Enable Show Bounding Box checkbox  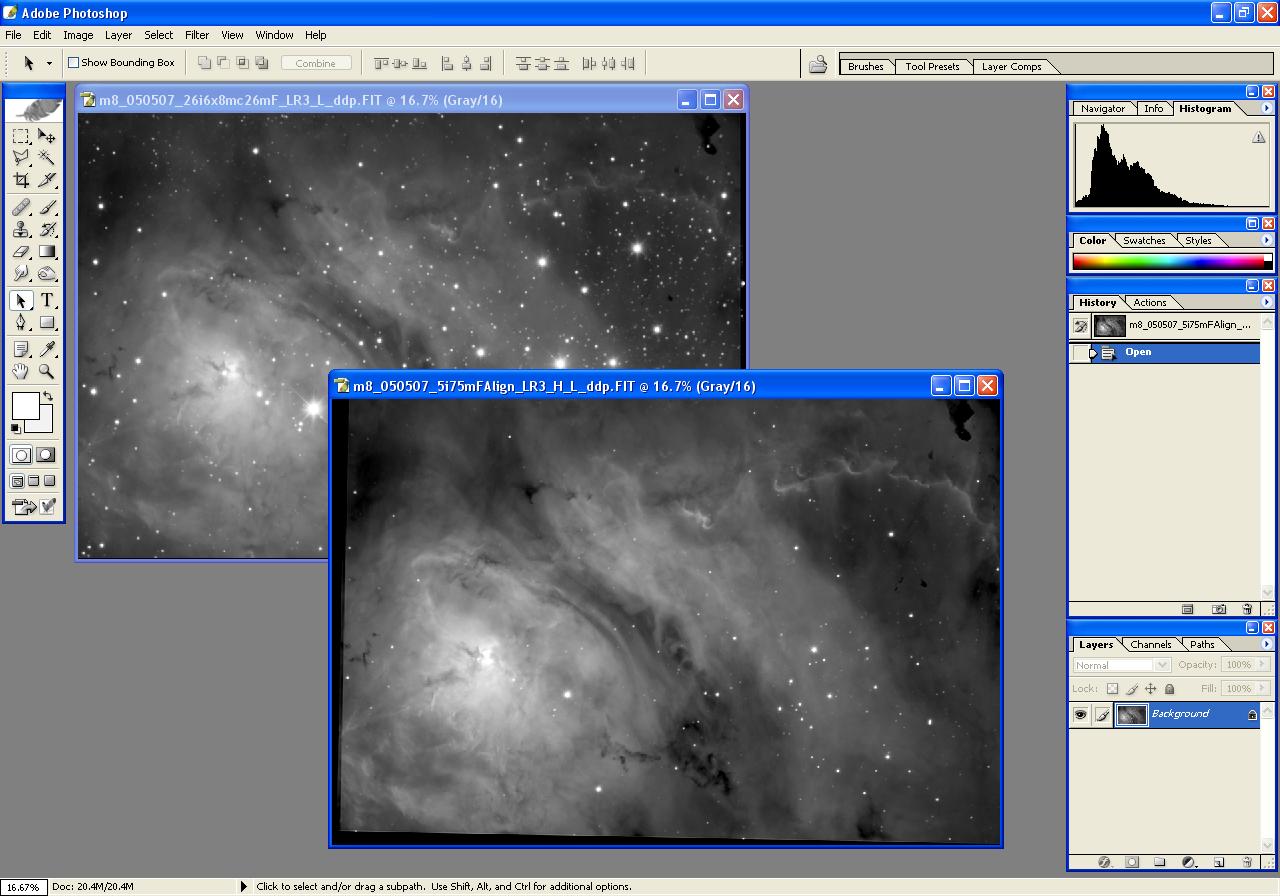73,63
